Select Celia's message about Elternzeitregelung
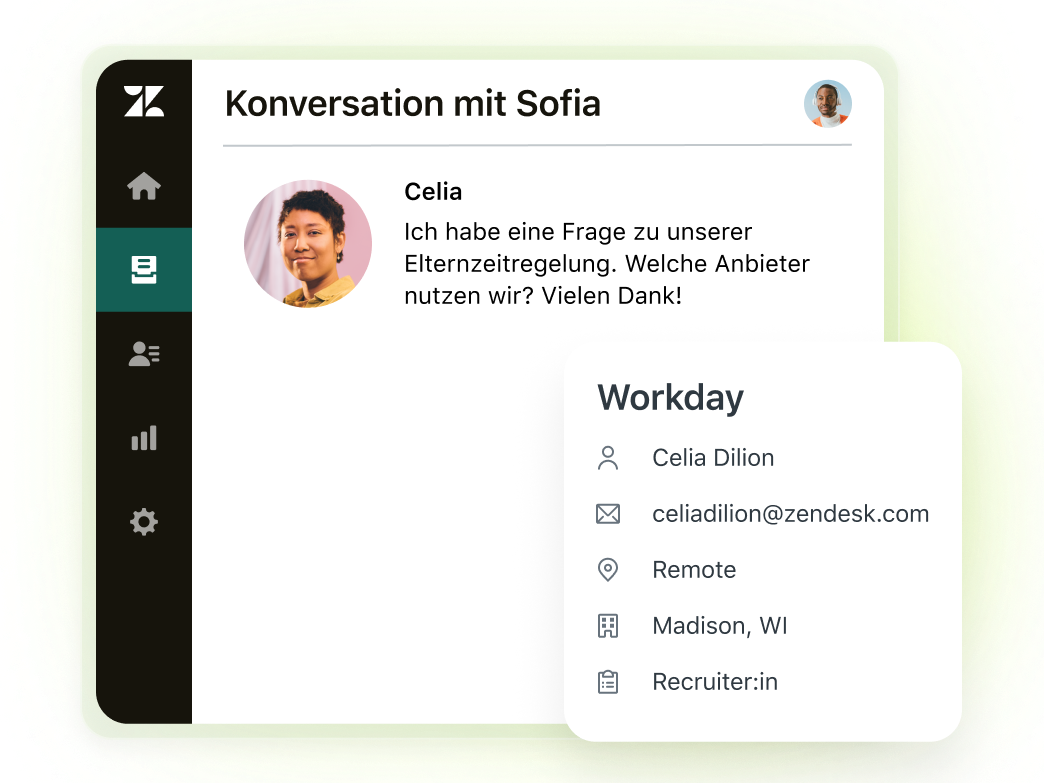Screen dimensions: 1044x783 pos(607,264)
